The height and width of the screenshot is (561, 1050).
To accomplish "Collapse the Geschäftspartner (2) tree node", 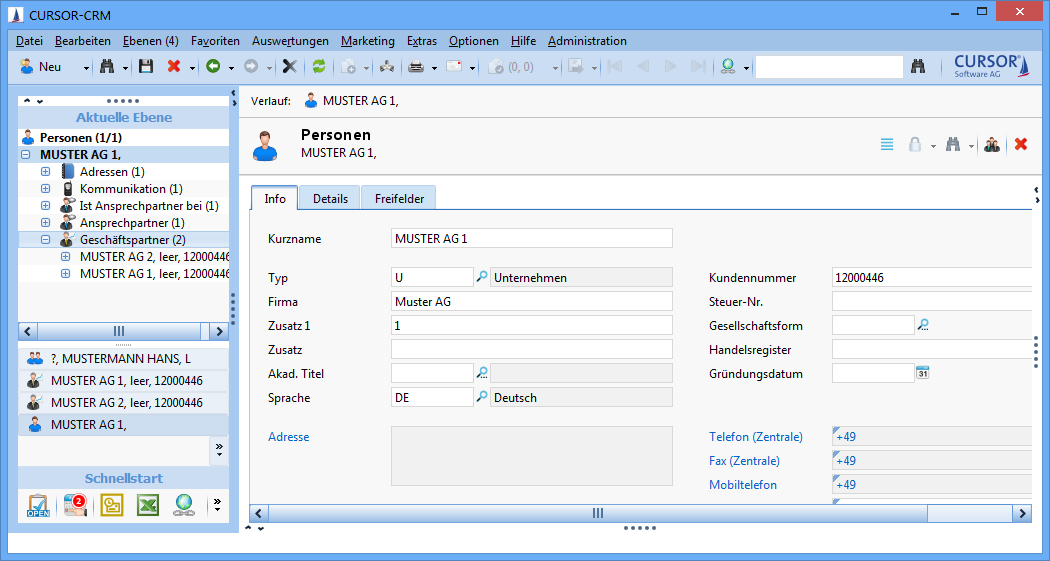I will 45,240.
